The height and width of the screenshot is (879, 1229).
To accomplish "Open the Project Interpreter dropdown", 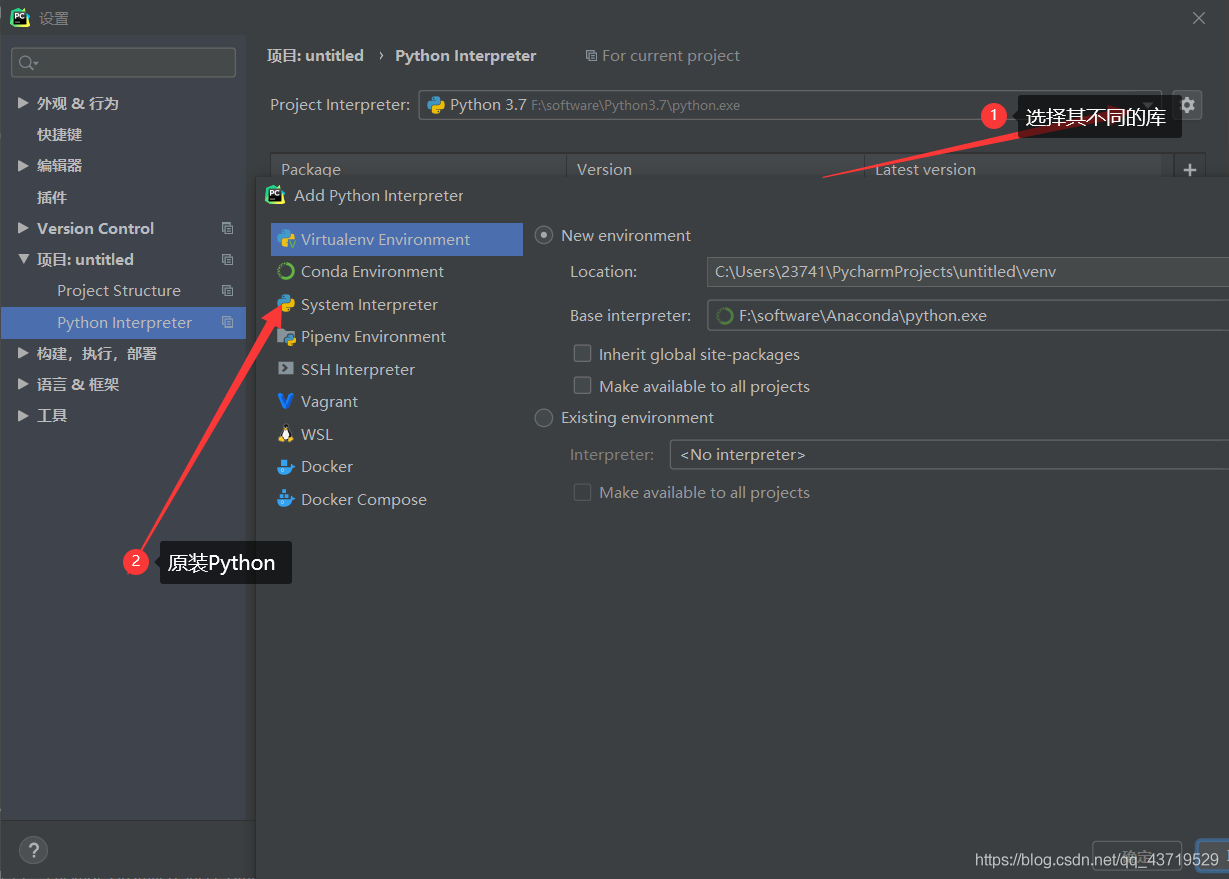I will click(790, 105).
